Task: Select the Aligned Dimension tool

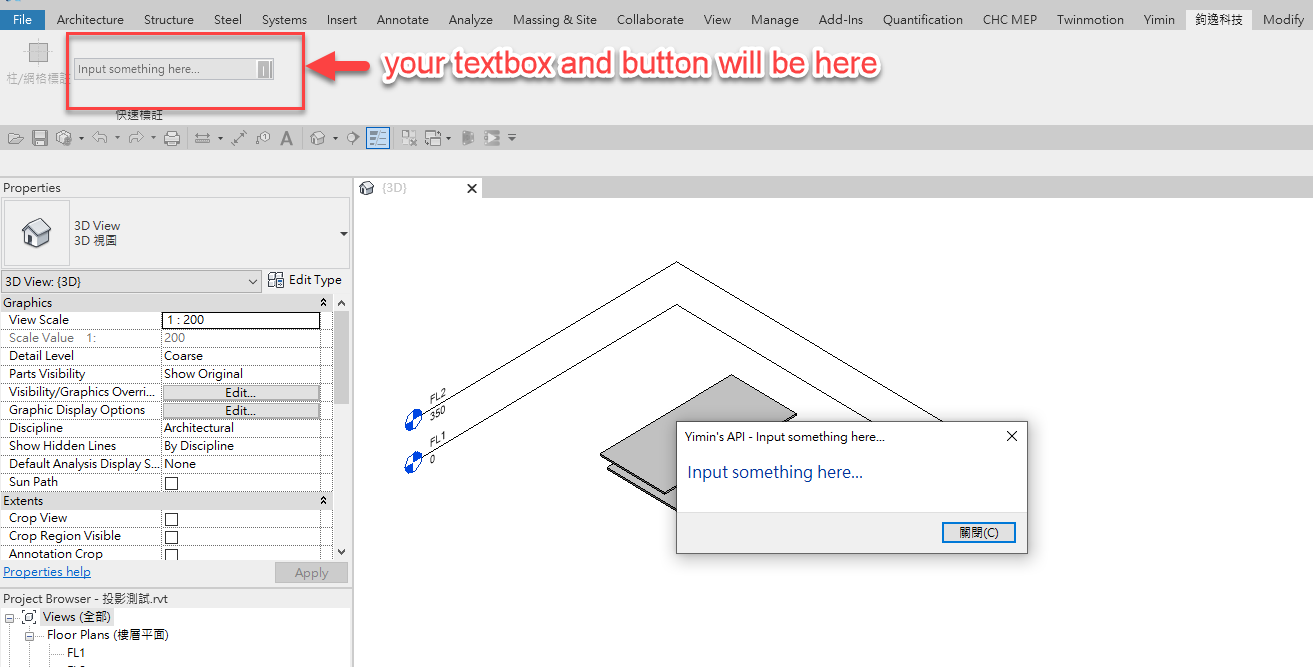Action: 239,138
